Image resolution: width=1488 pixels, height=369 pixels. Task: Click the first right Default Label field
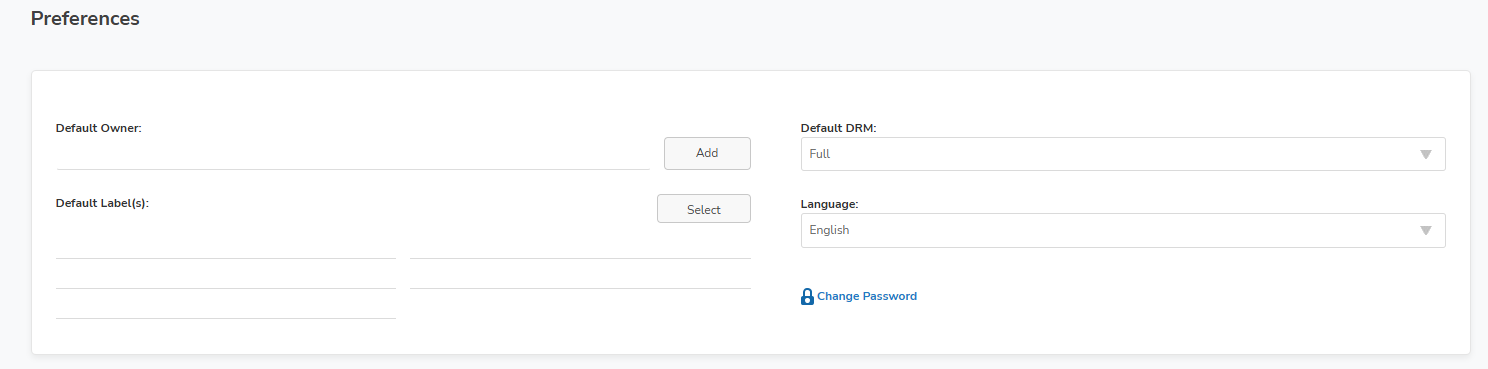[580, 245]
